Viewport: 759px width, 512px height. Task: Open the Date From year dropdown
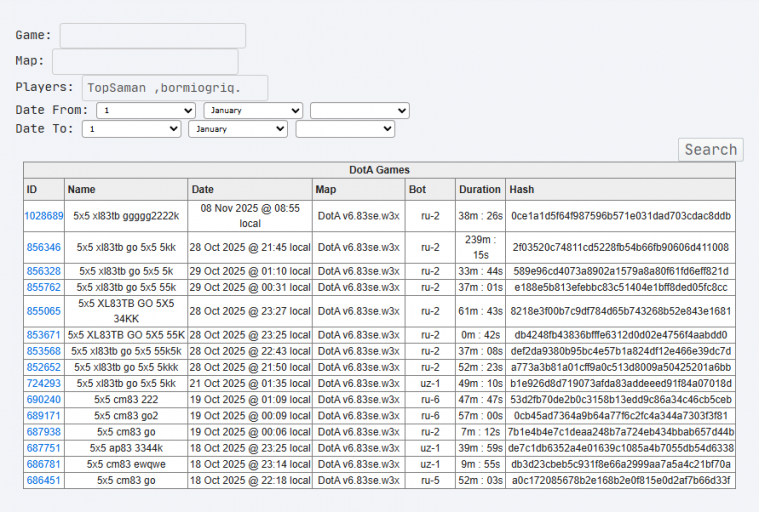coord(360,110)
